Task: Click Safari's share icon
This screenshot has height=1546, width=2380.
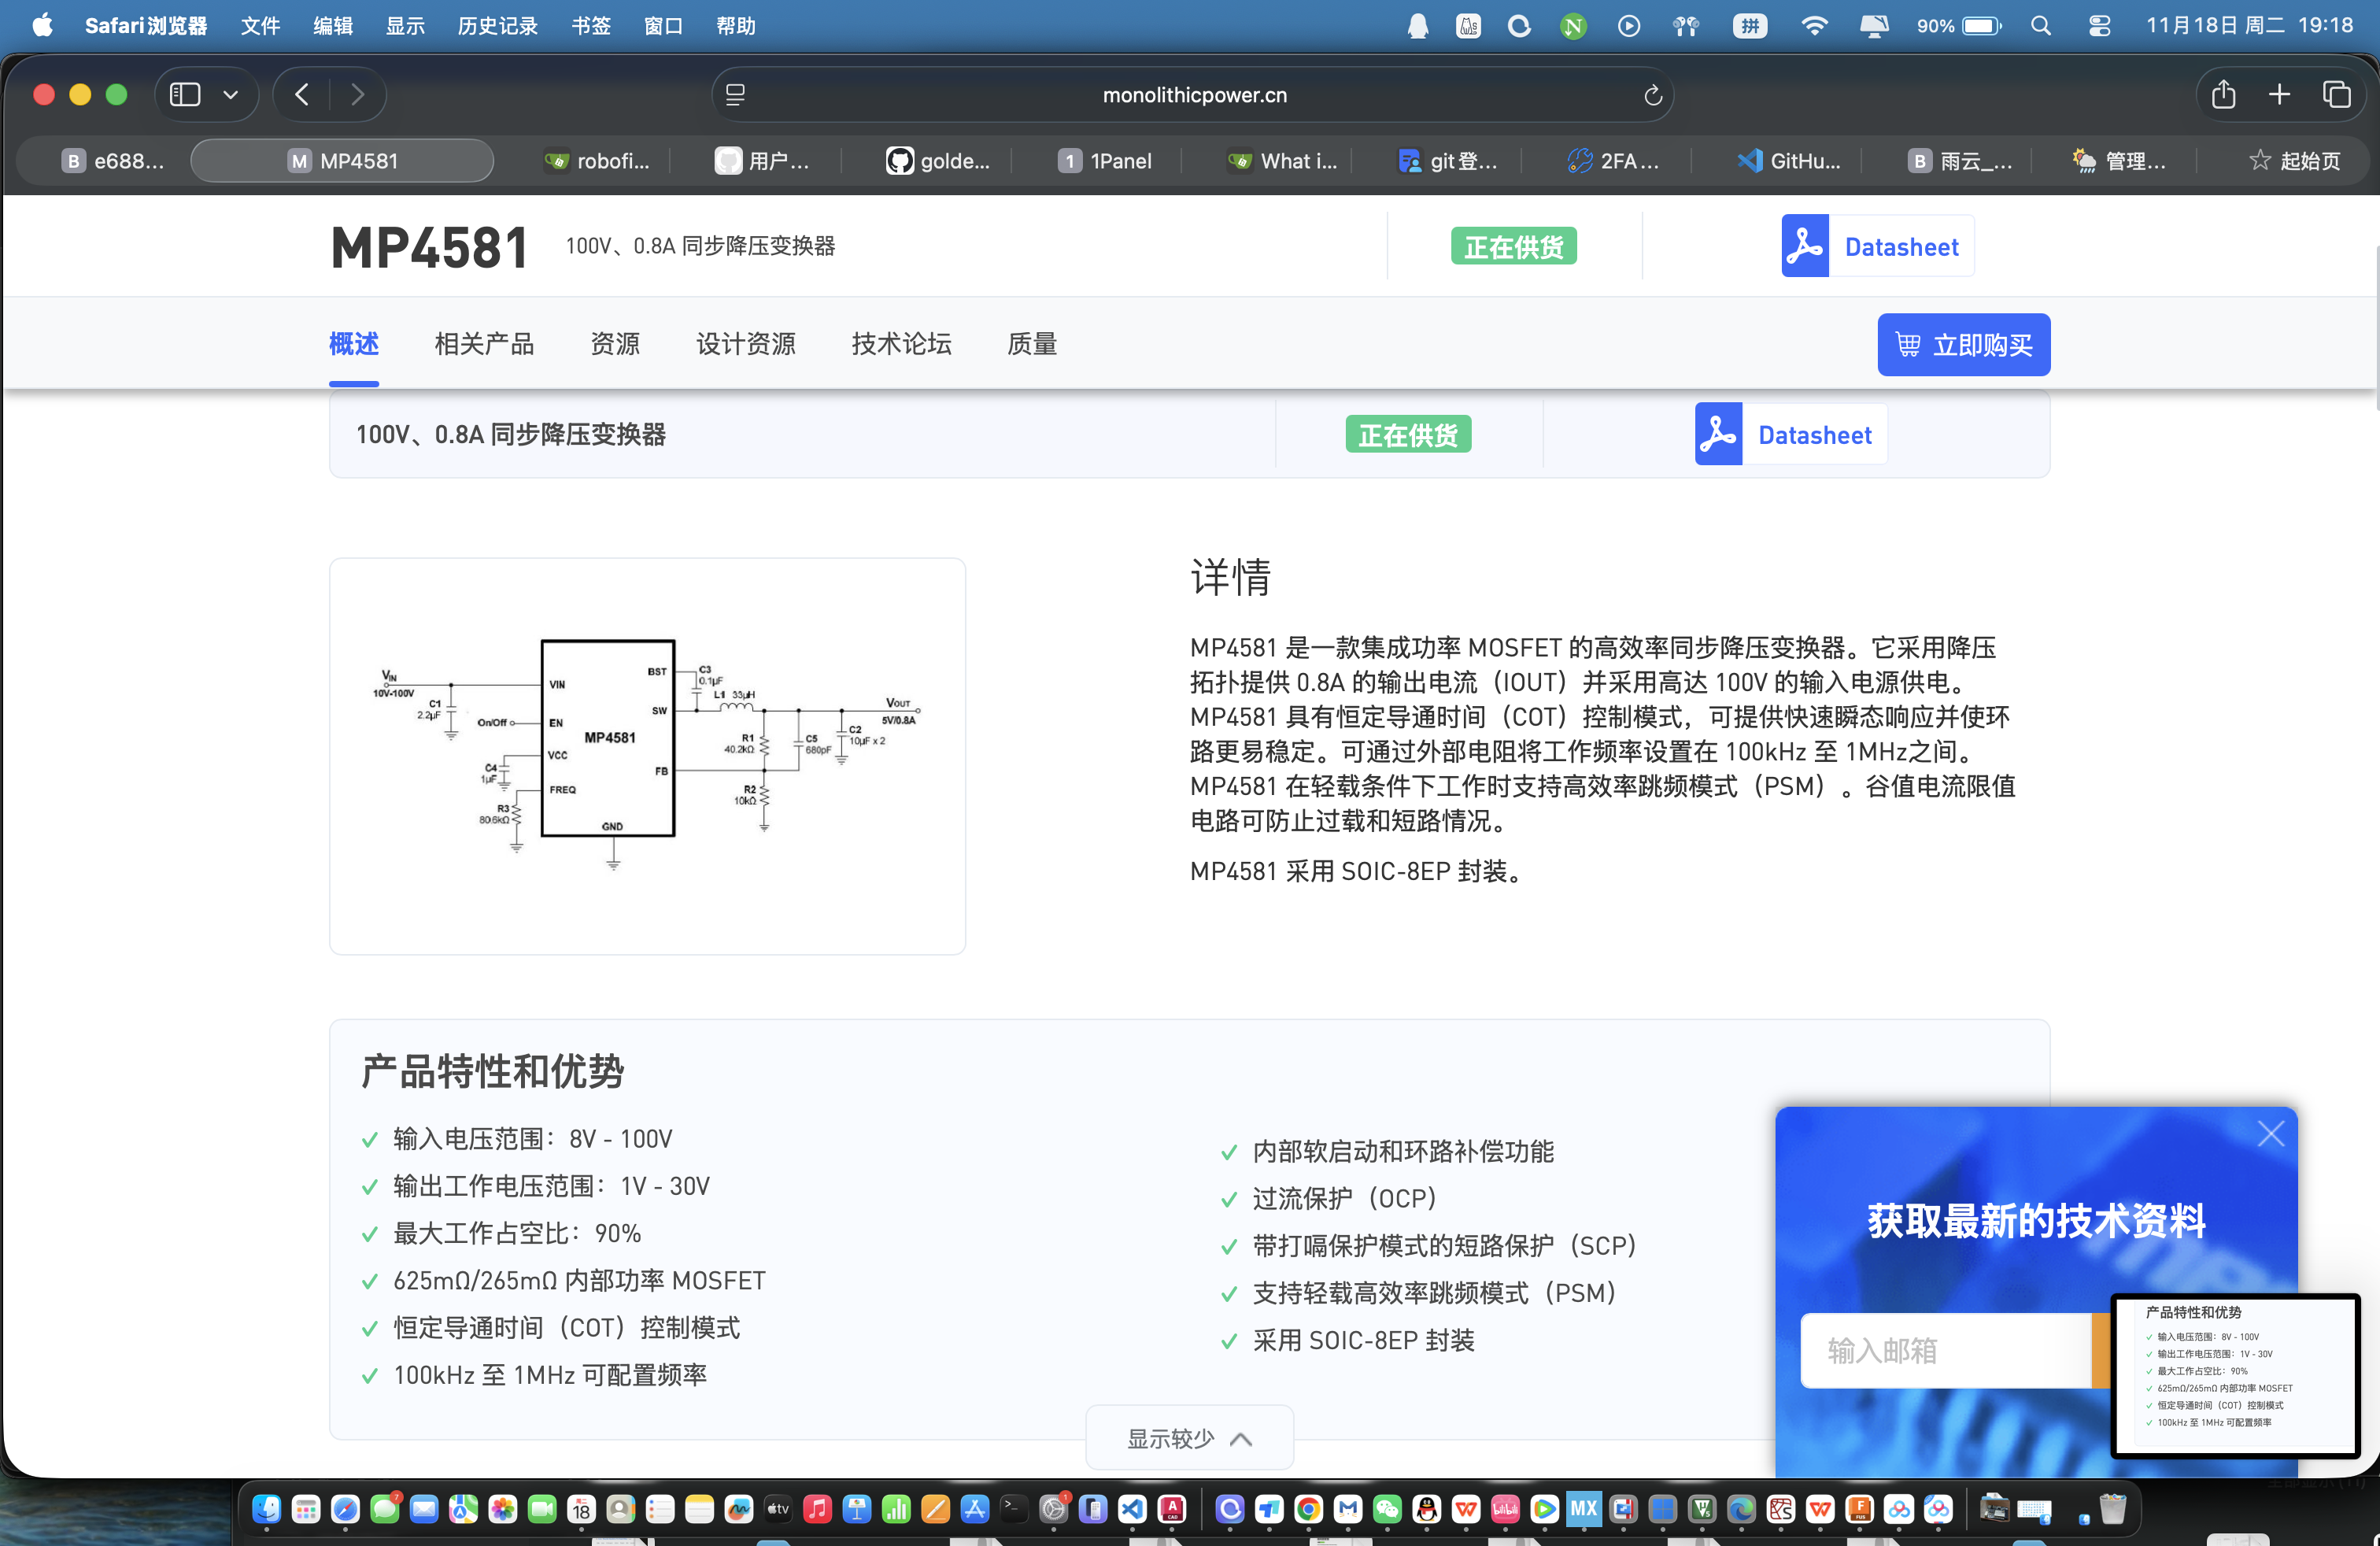Action: [x=2222, y=95]
